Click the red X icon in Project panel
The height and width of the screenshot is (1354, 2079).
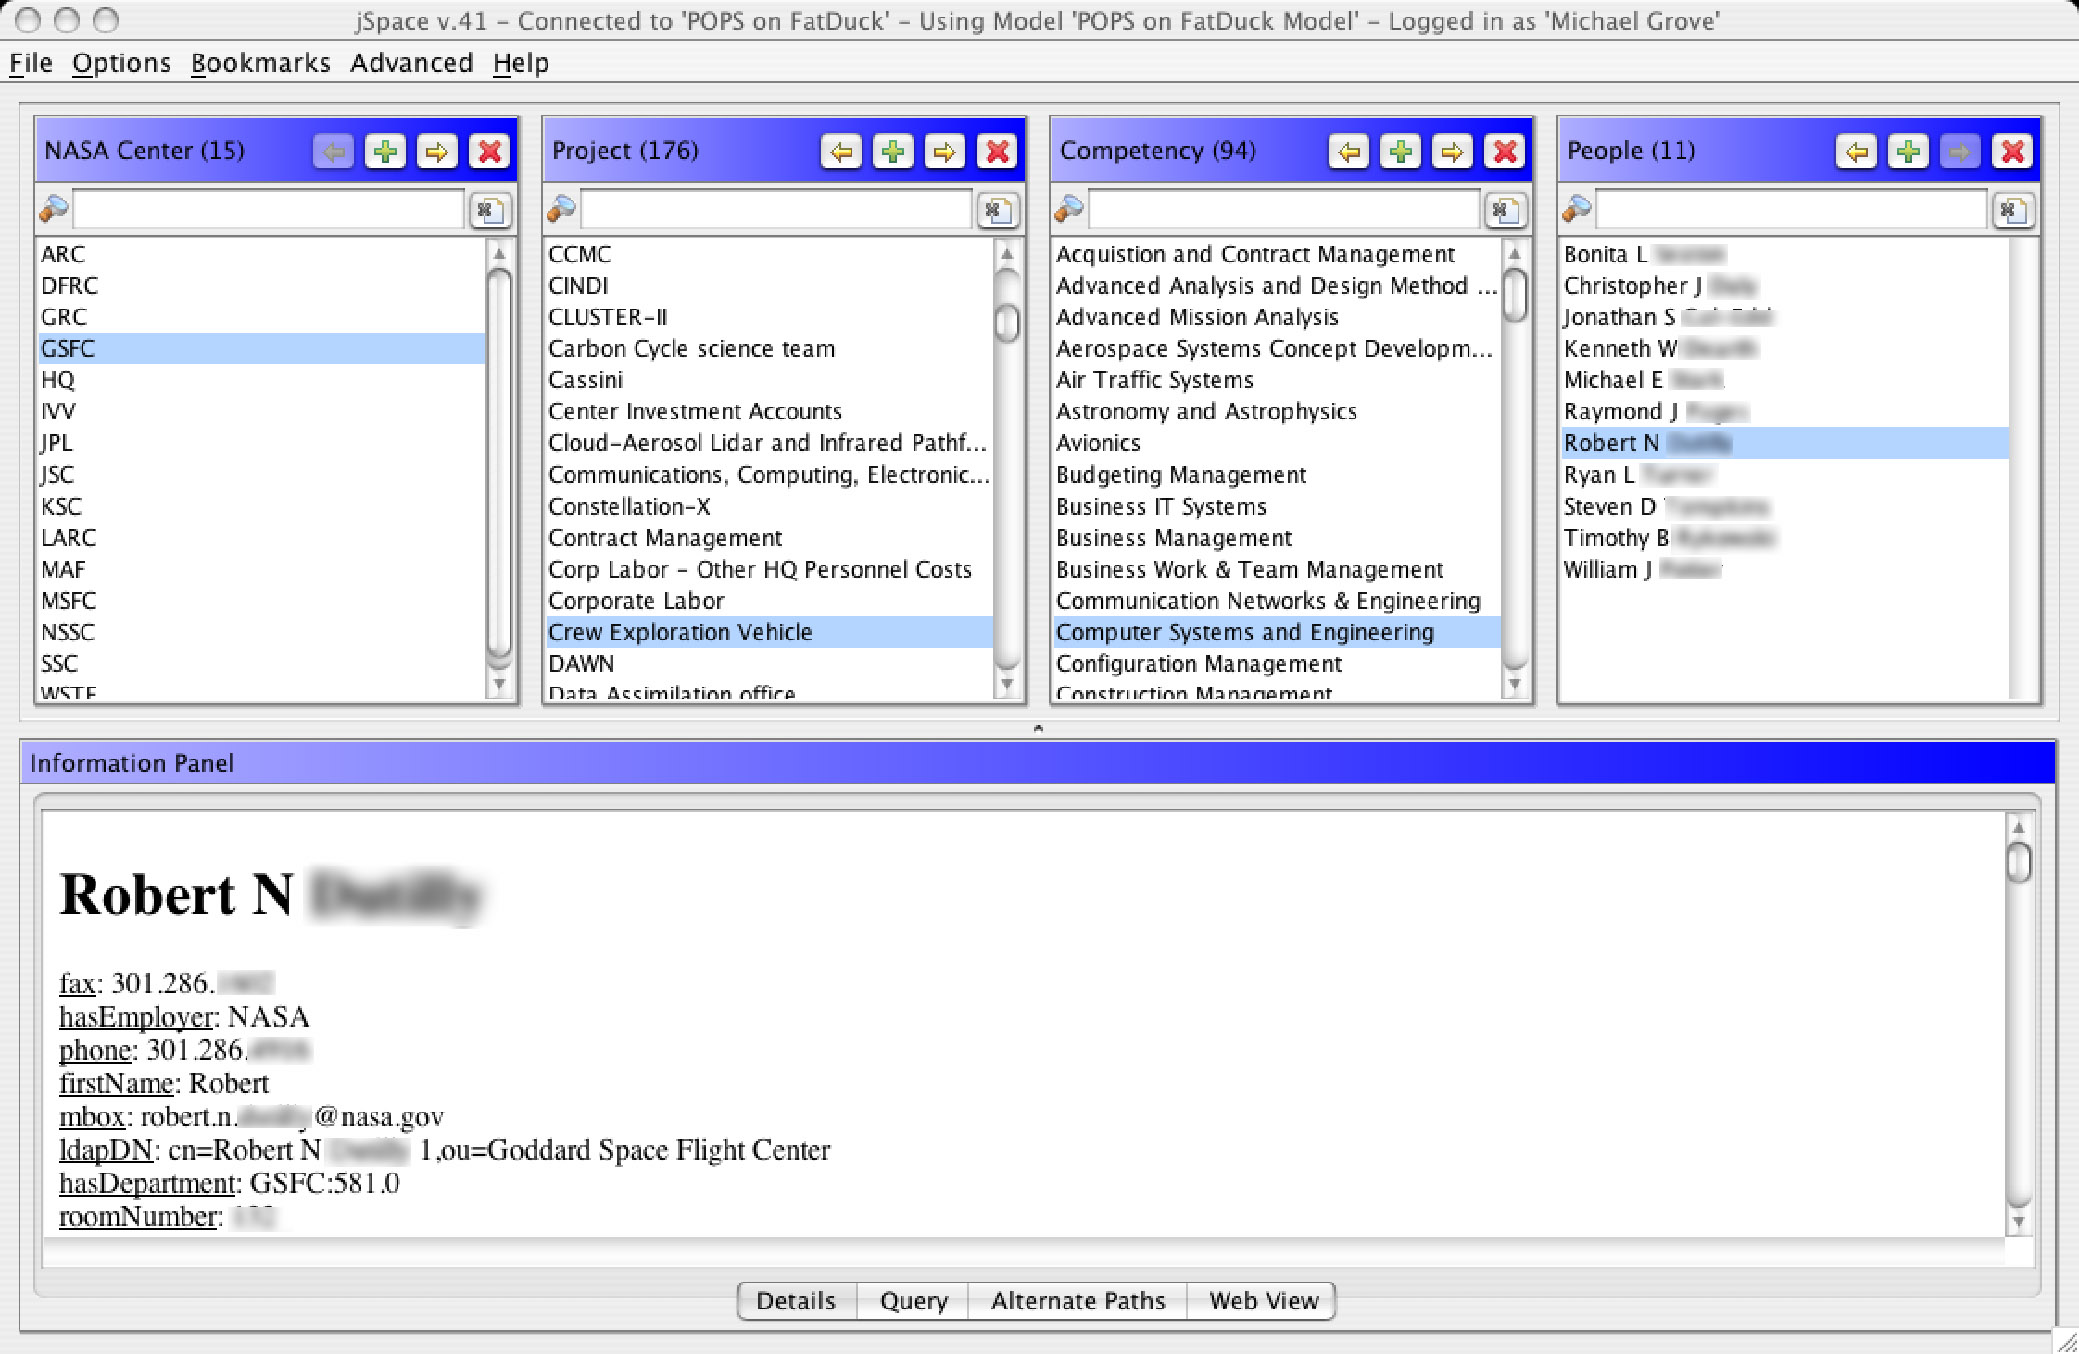997,151
